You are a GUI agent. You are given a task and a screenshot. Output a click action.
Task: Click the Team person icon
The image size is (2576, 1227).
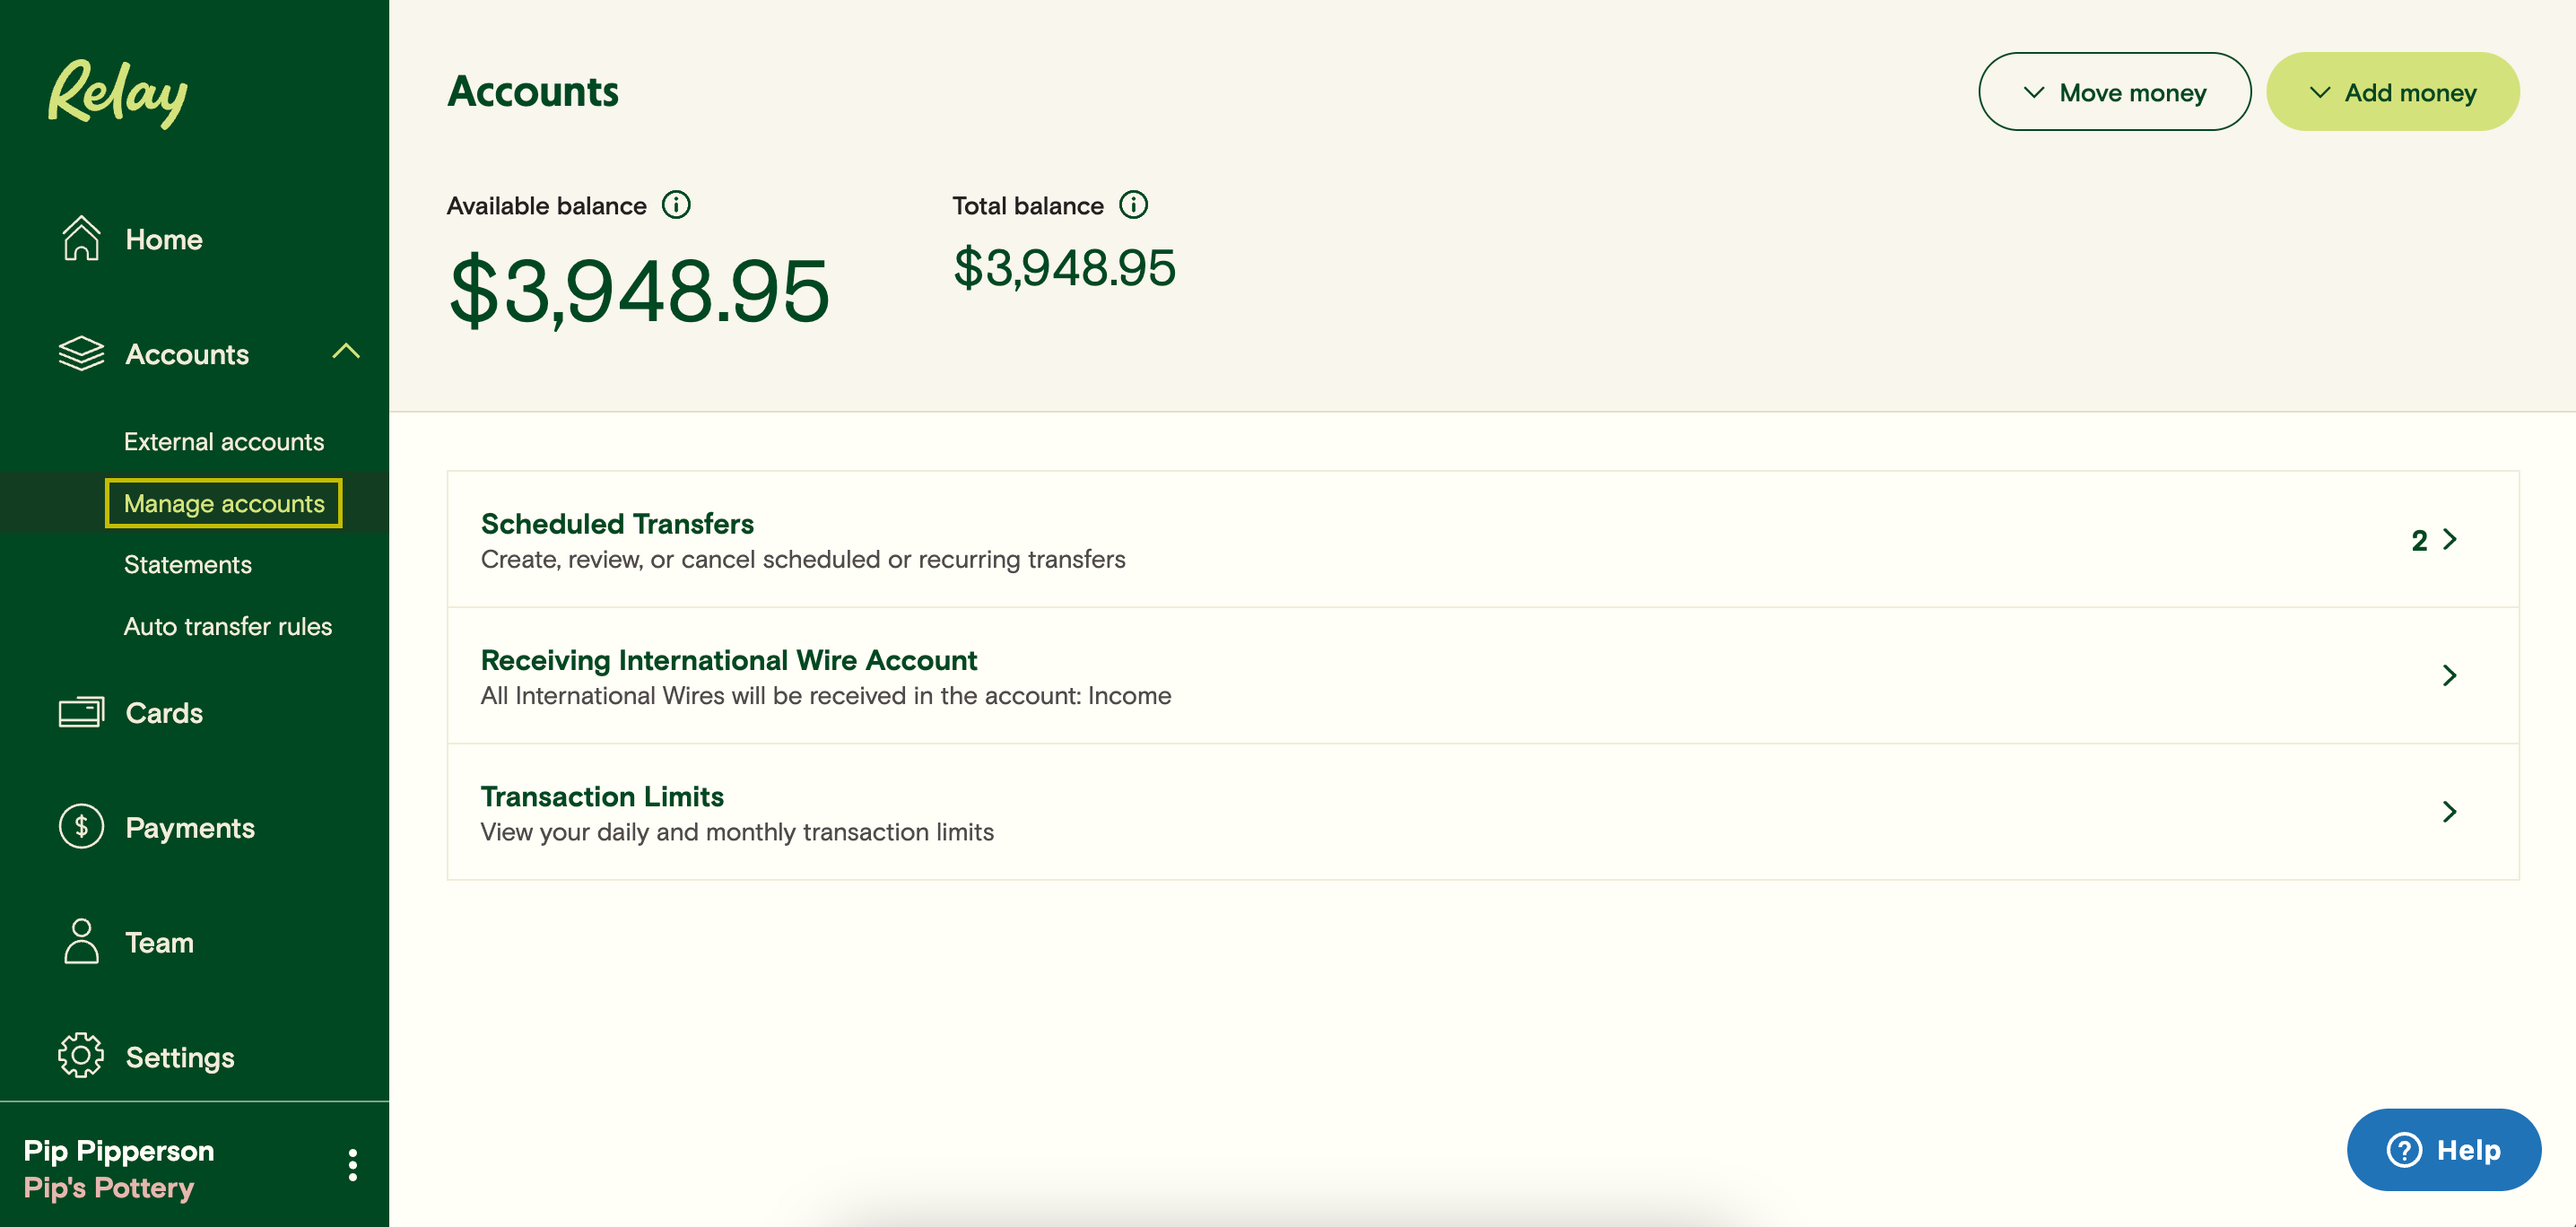[x=81, y=941]
